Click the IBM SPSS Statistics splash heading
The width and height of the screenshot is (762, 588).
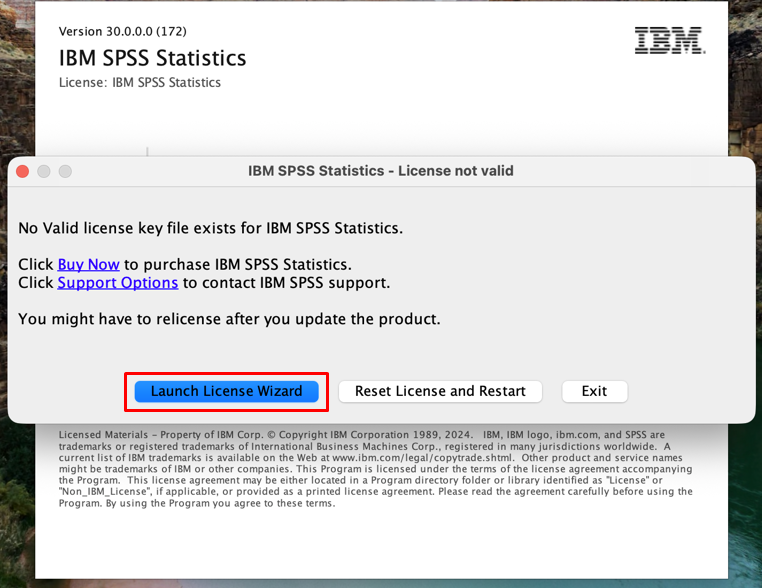[152, 58]
